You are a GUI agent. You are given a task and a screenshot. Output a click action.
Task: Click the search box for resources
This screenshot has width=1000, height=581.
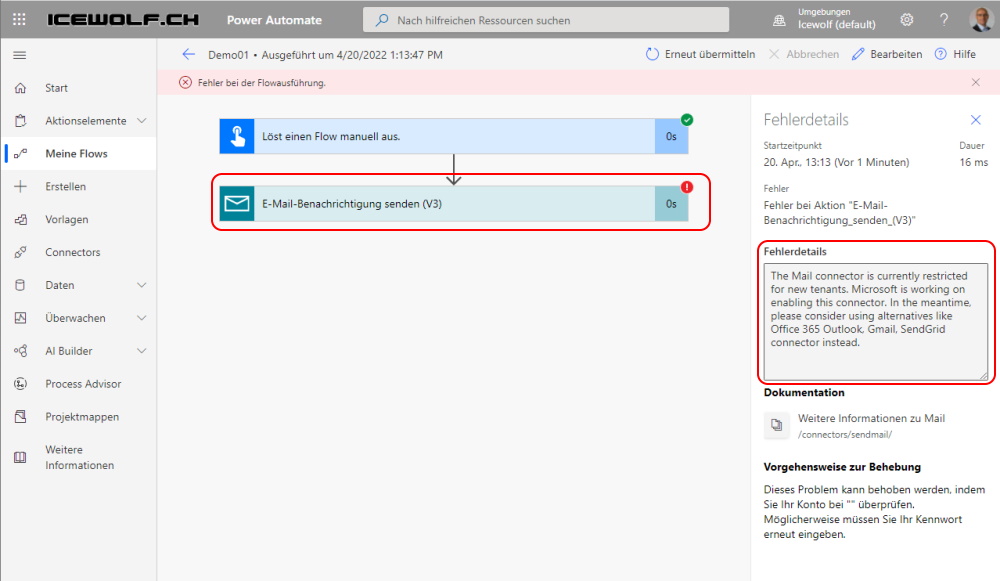[x=546, y=20]
